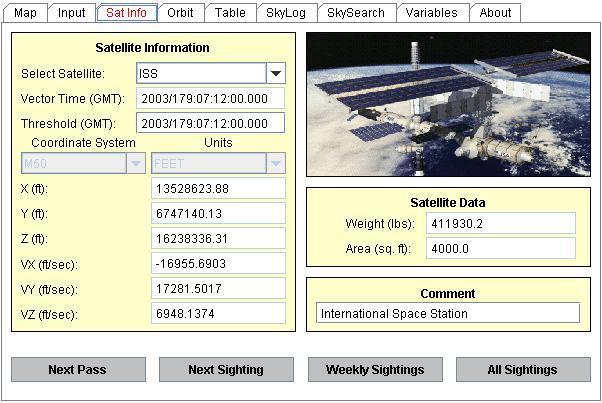View the Variables tab
The image size is (602, 403).
click(432, 13)
